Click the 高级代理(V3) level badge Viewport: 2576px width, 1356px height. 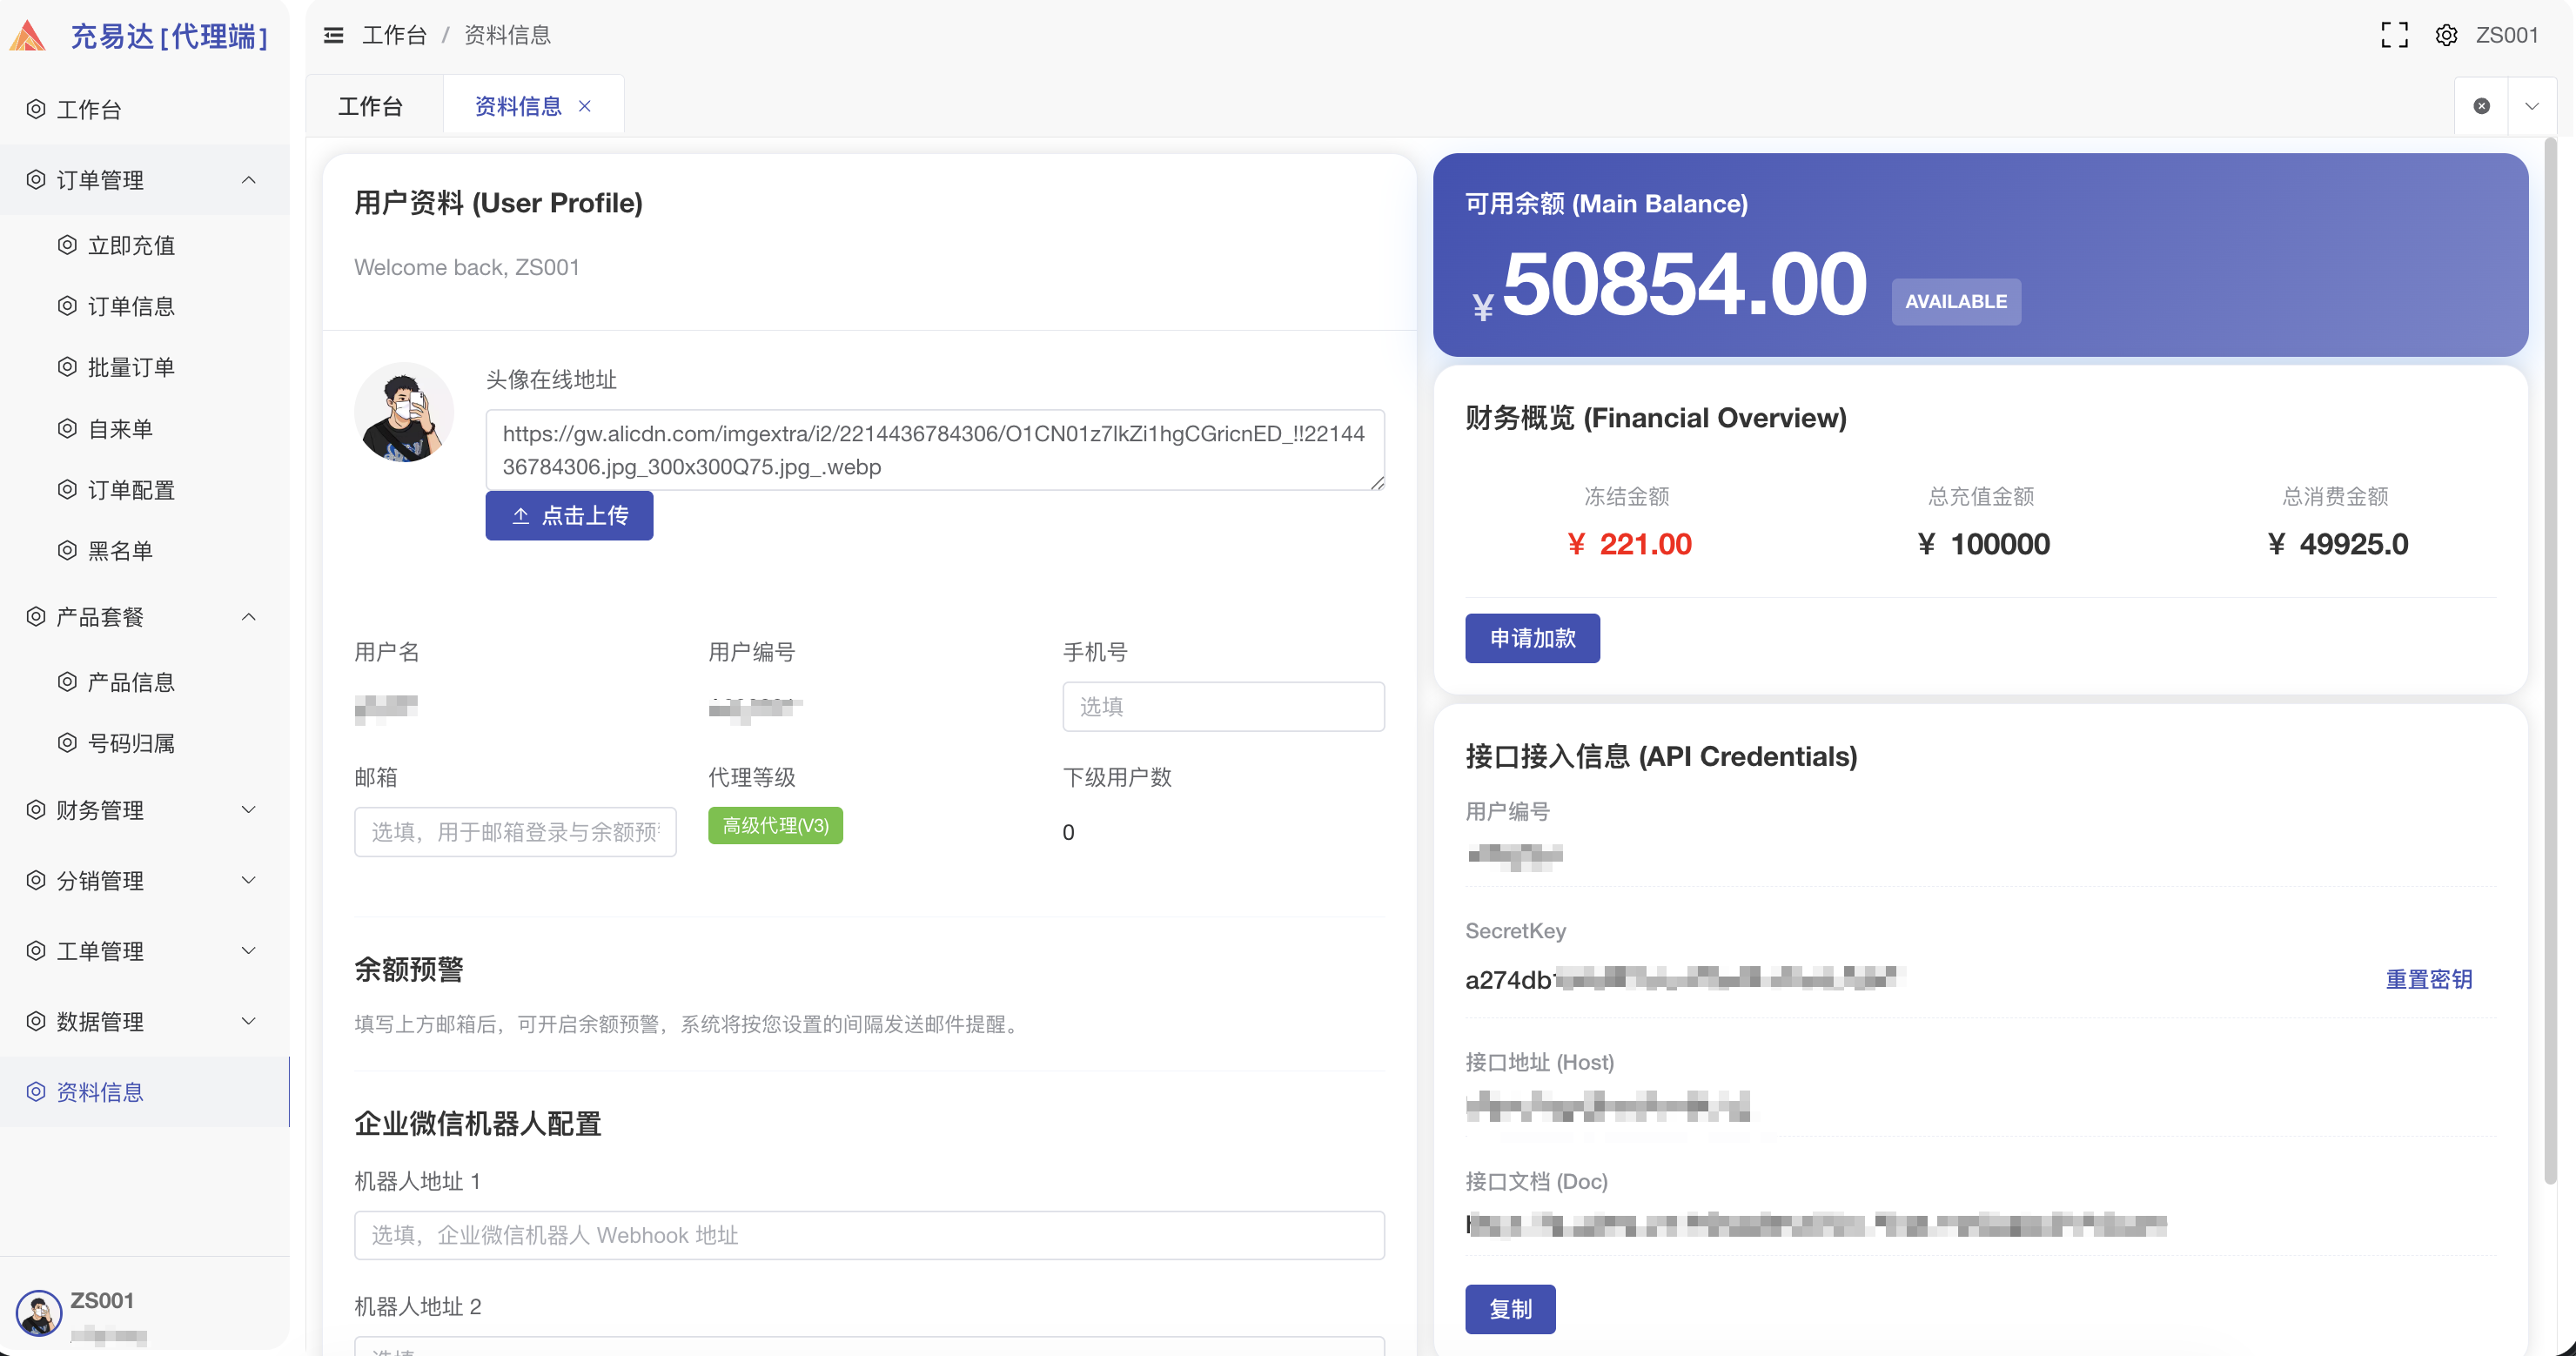click(x=775, y=826)
